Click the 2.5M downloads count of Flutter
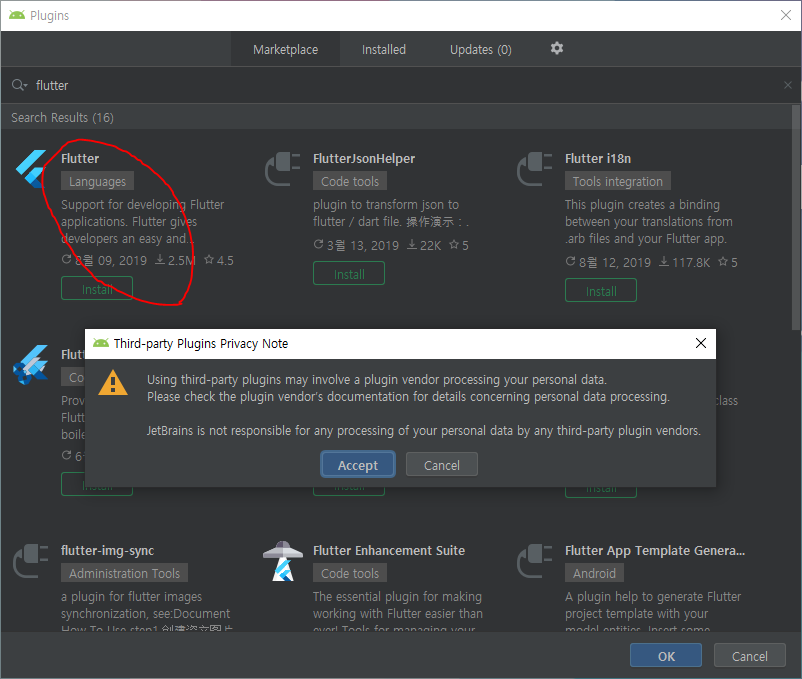The height and width of the screenshot is (679, 802). point(175,260)
